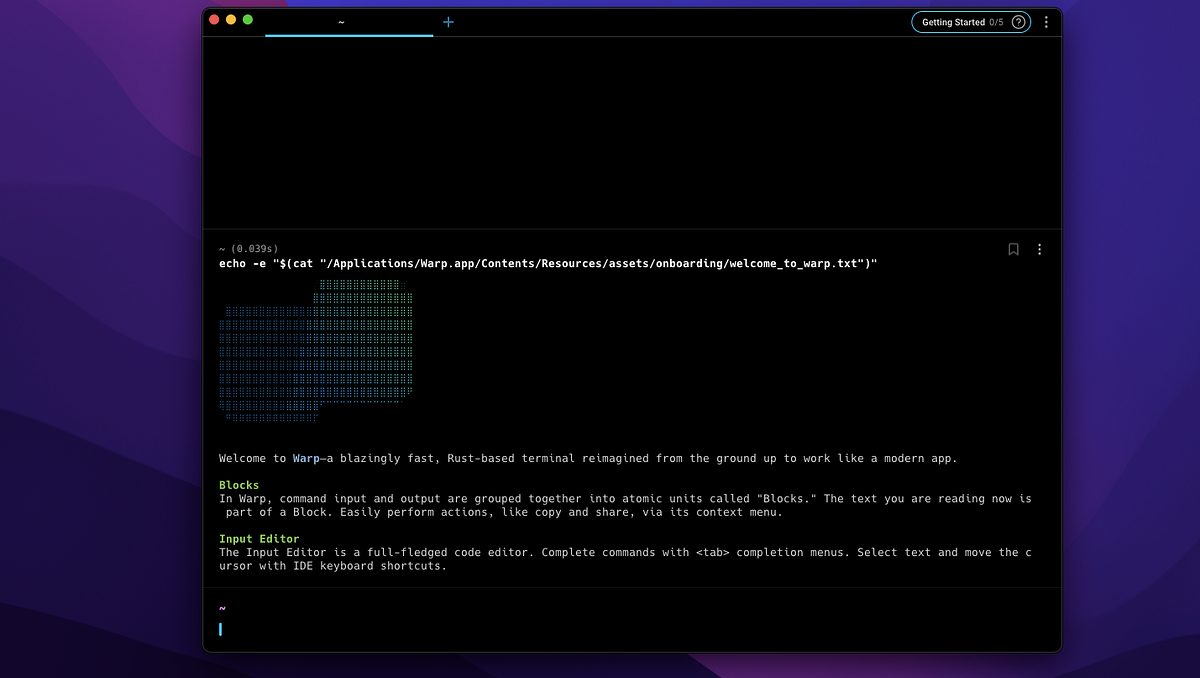The height and width of the screenshot is (678, 1200).
Task: Open a new terminal tab with the plus
Action: click(x=448, y=21)
